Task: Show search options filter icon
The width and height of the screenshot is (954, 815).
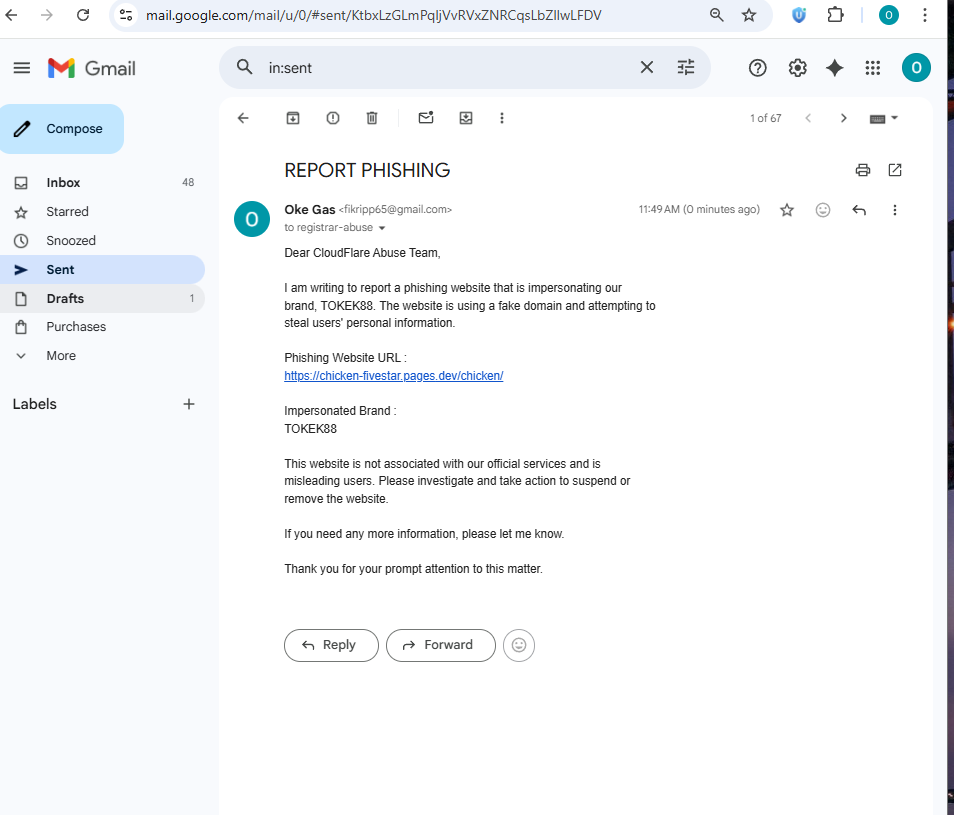Action: pyautogui.click(x=686, y=68)
